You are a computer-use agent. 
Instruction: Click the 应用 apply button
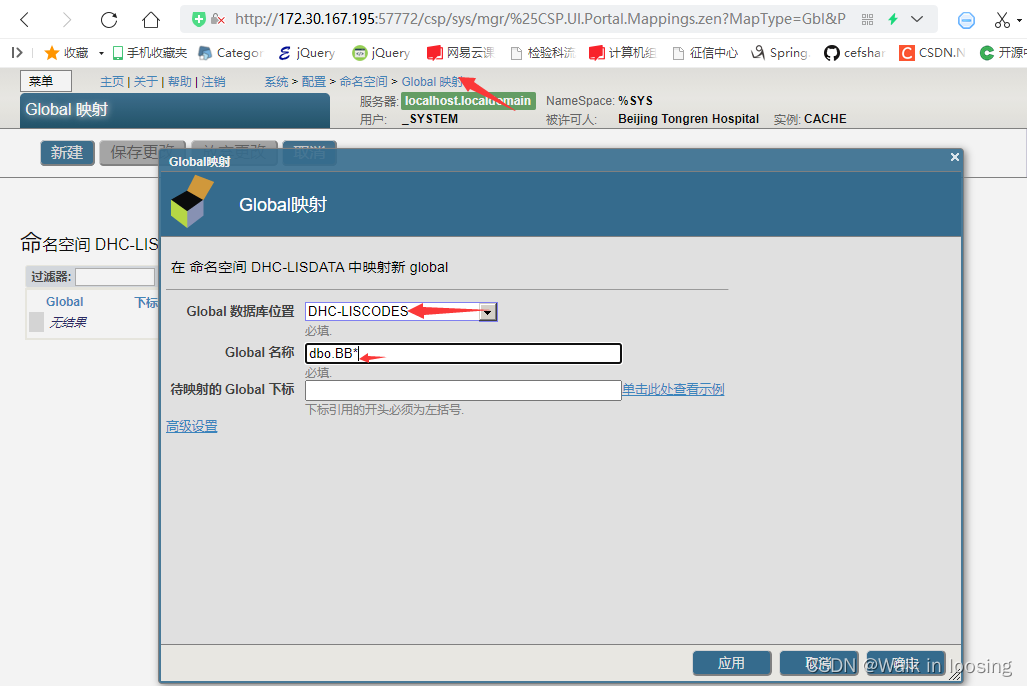point(732,663)
